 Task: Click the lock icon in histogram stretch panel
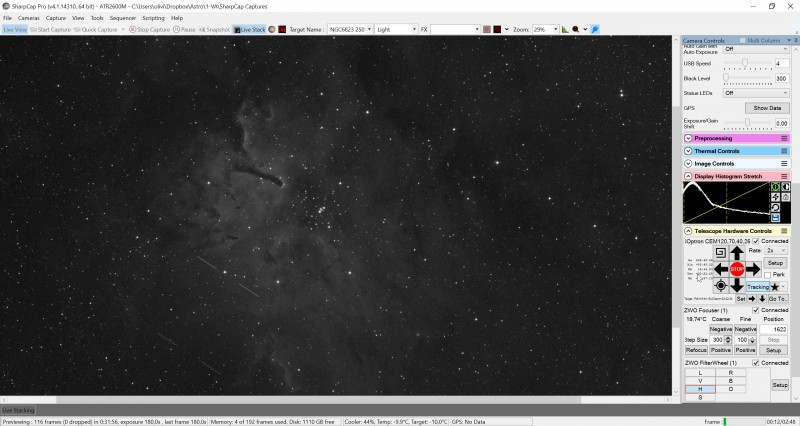[786, 197]
